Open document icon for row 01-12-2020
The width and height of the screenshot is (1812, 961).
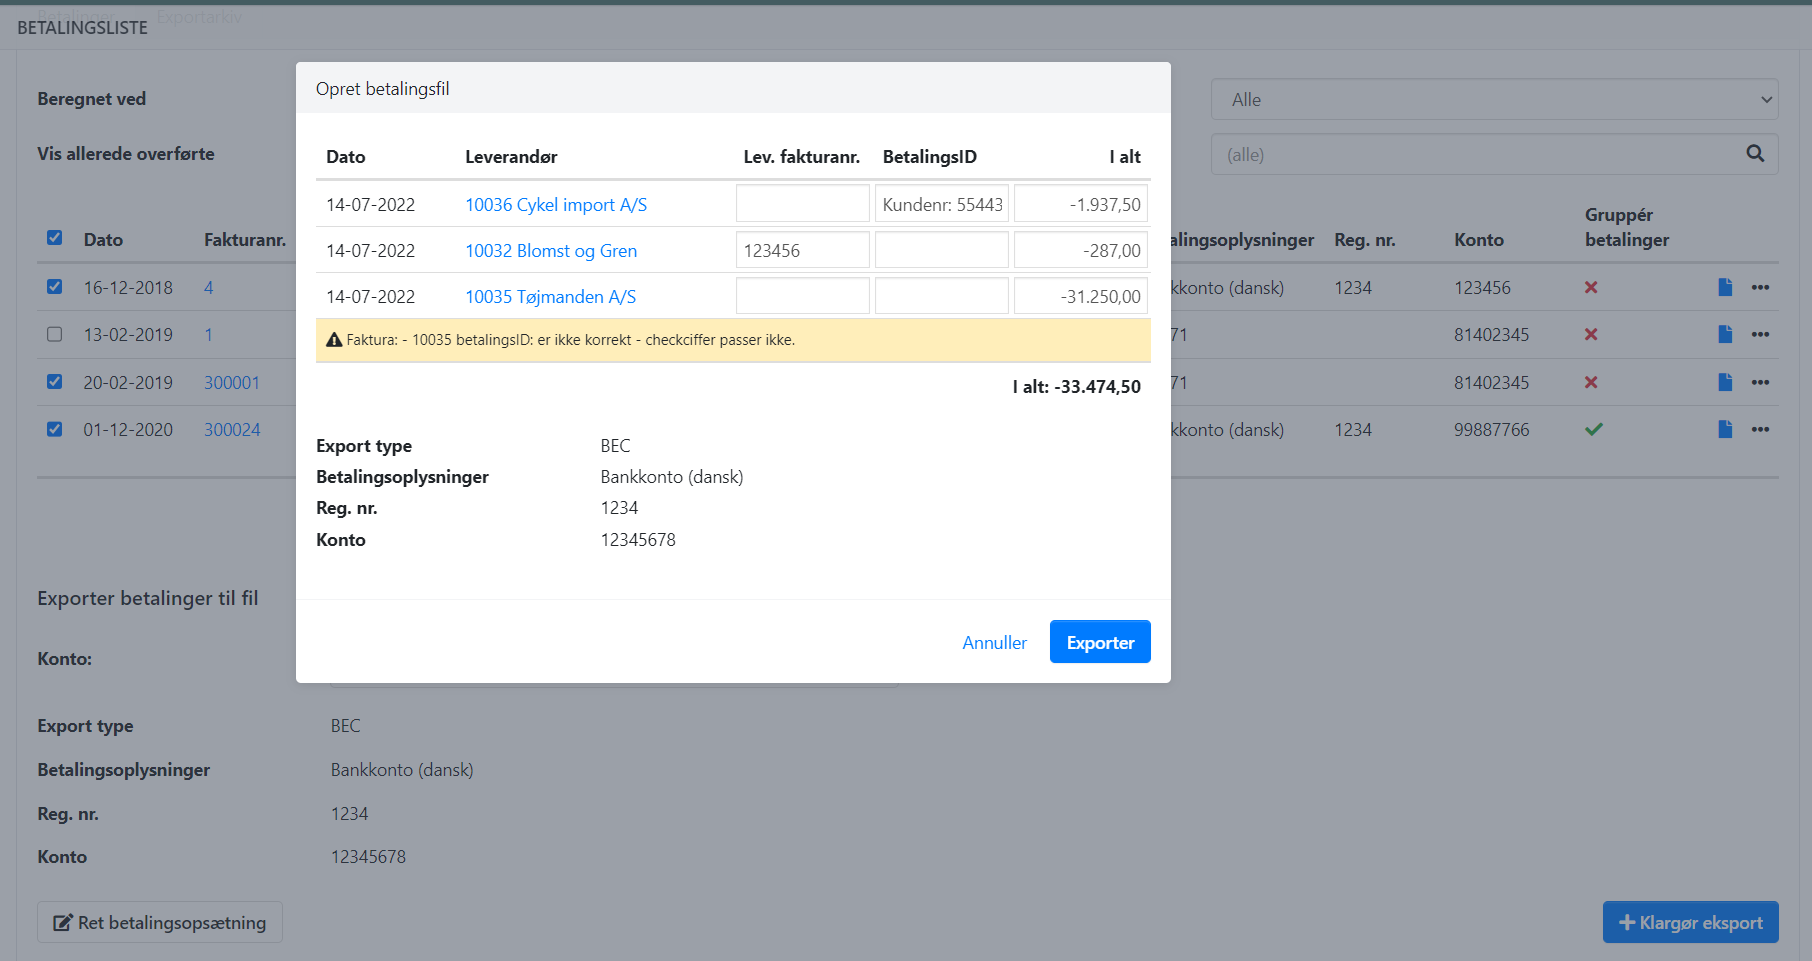tap(1725, 429)
